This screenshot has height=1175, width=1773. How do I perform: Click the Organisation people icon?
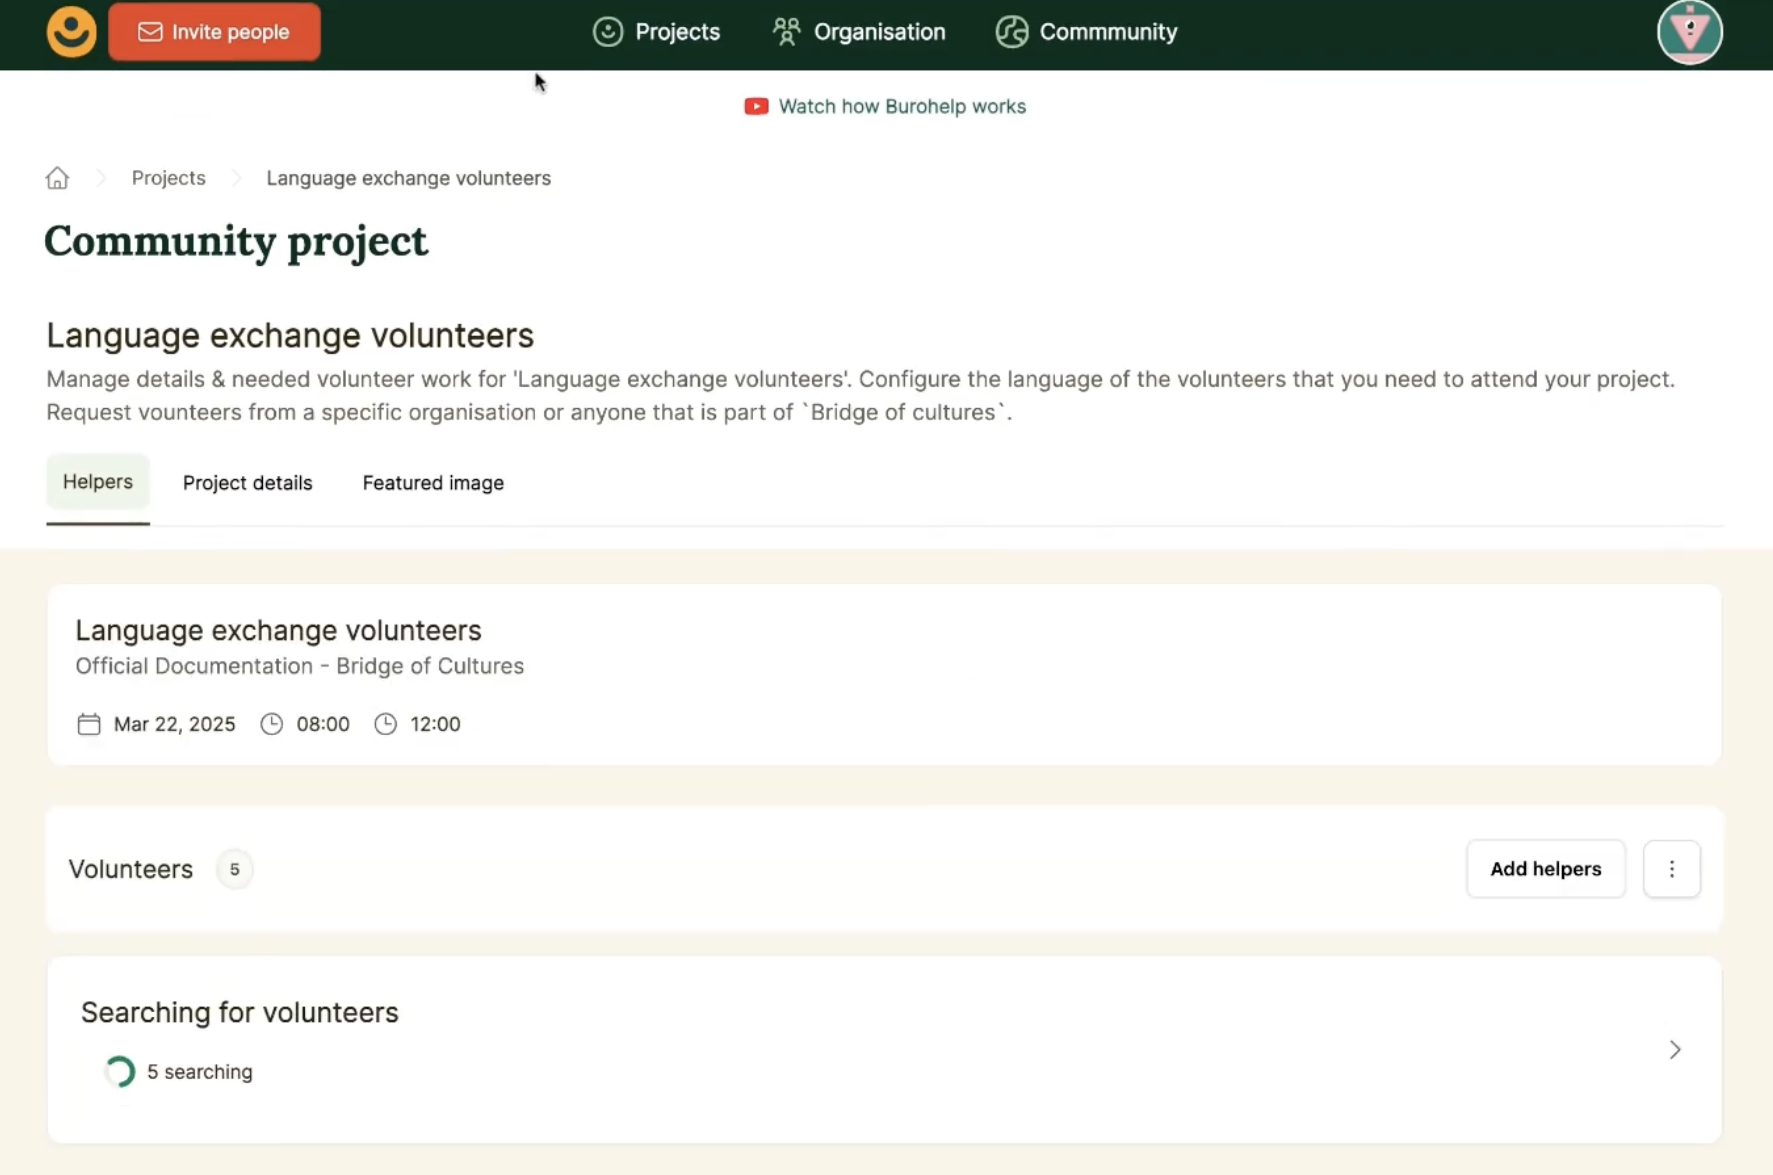point(786,31)
